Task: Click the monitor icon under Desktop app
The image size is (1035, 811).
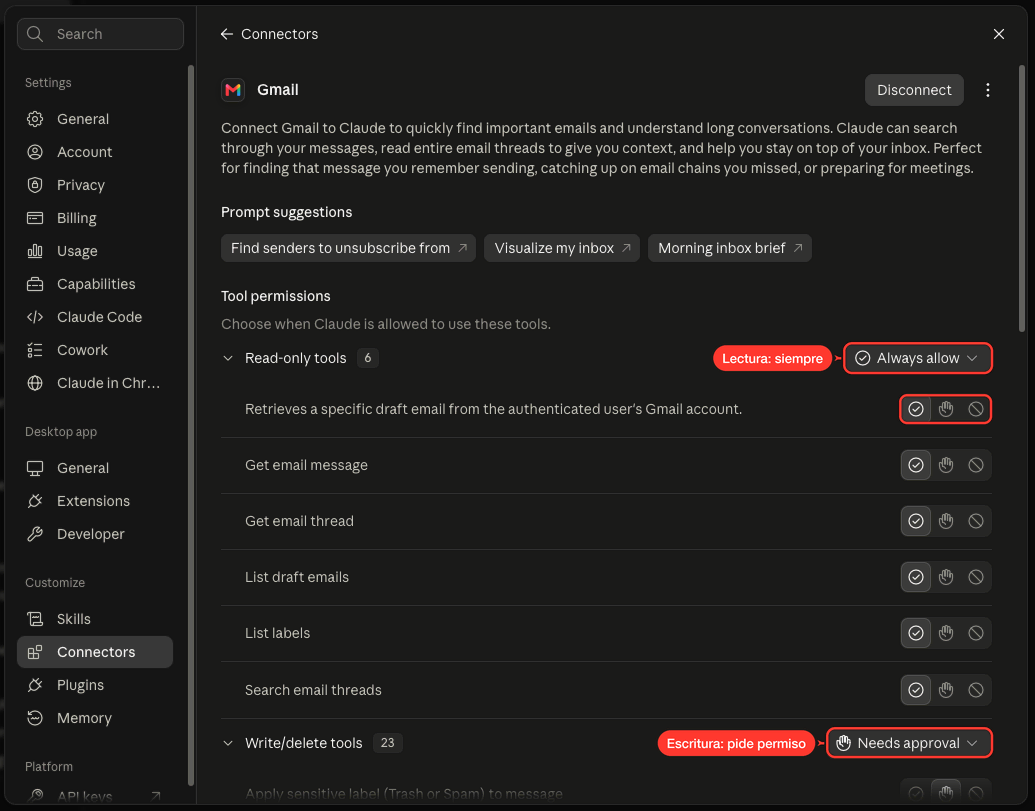Action: click(35, 469)
